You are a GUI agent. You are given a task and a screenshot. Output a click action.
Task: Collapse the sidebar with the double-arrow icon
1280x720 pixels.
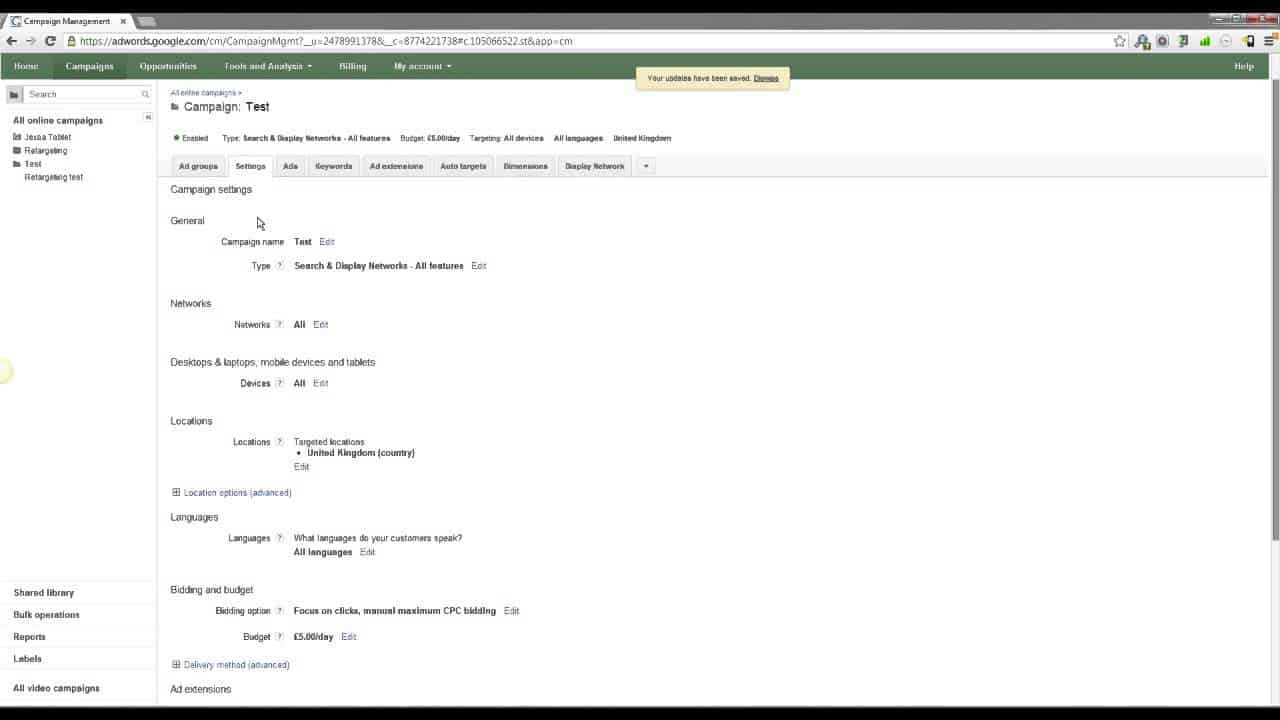click(x=148, y=117)
